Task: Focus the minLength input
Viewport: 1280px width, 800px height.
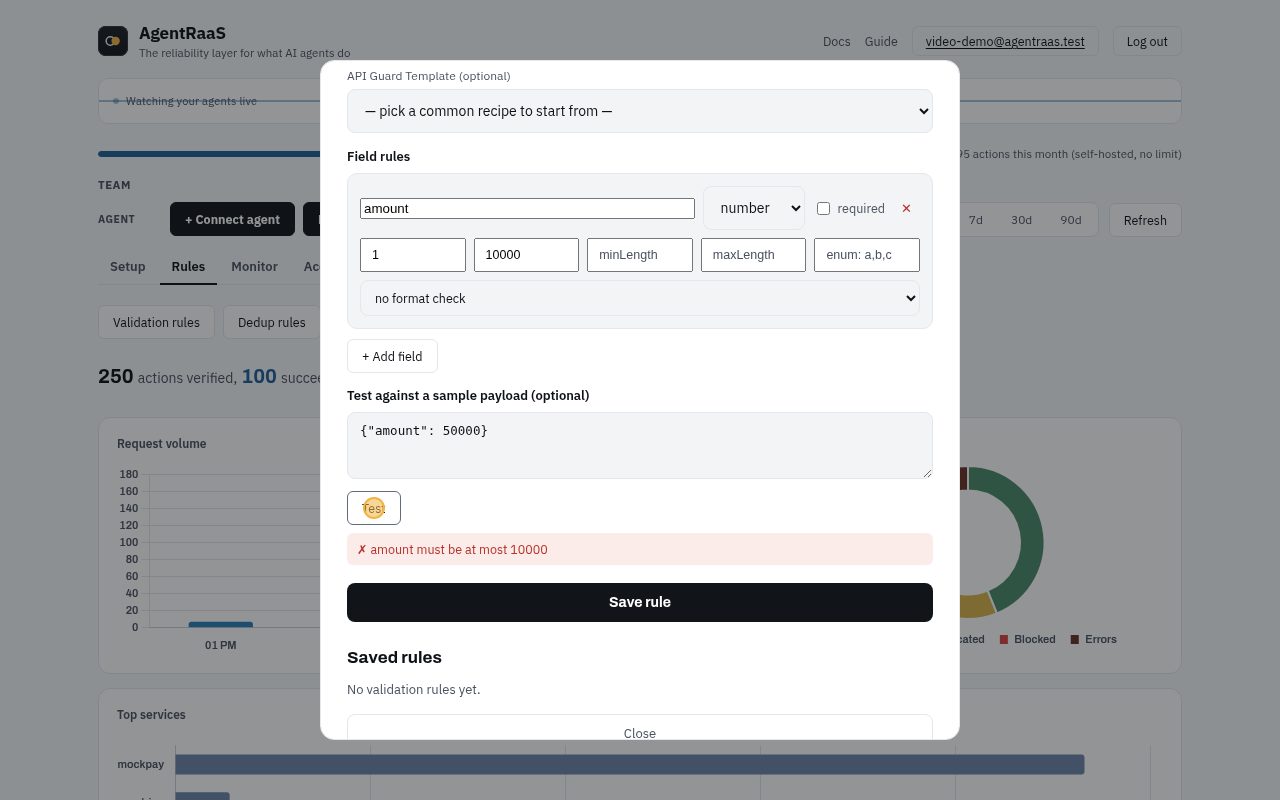Action: (640, 255)
